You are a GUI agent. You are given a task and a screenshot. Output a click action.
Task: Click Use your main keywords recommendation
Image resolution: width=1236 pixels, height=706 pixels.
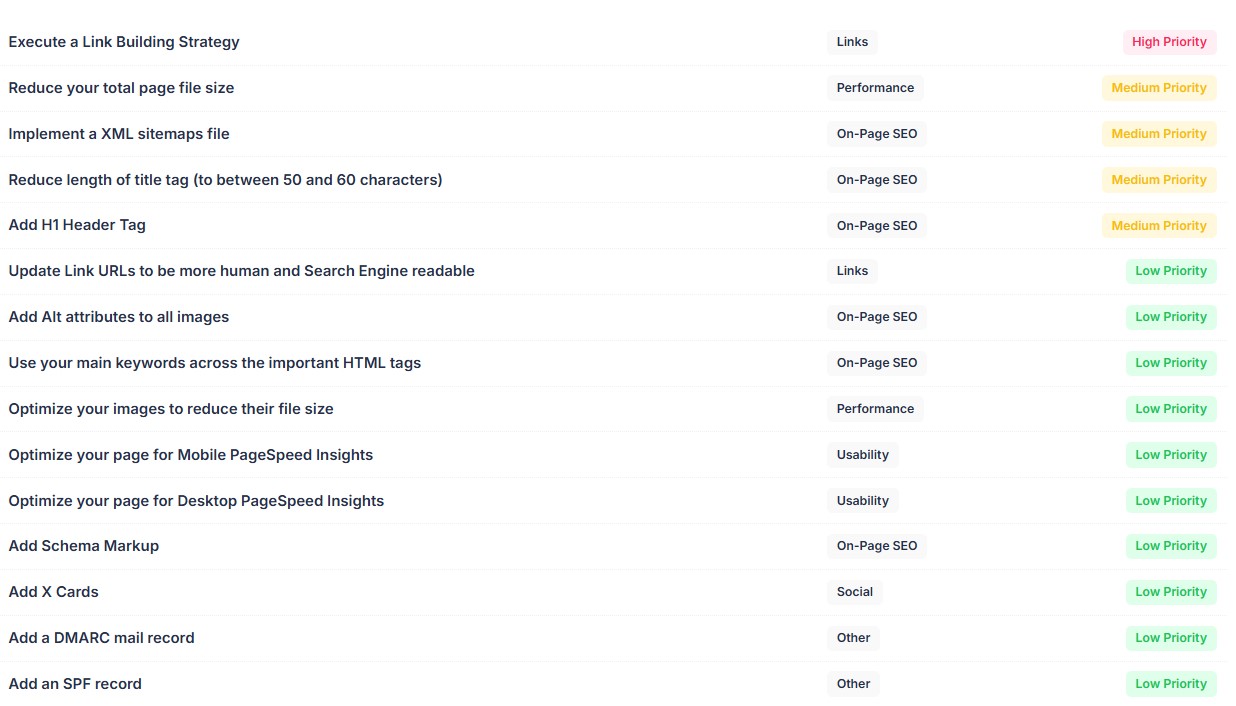pyautogui.click(x=214, y=363)
